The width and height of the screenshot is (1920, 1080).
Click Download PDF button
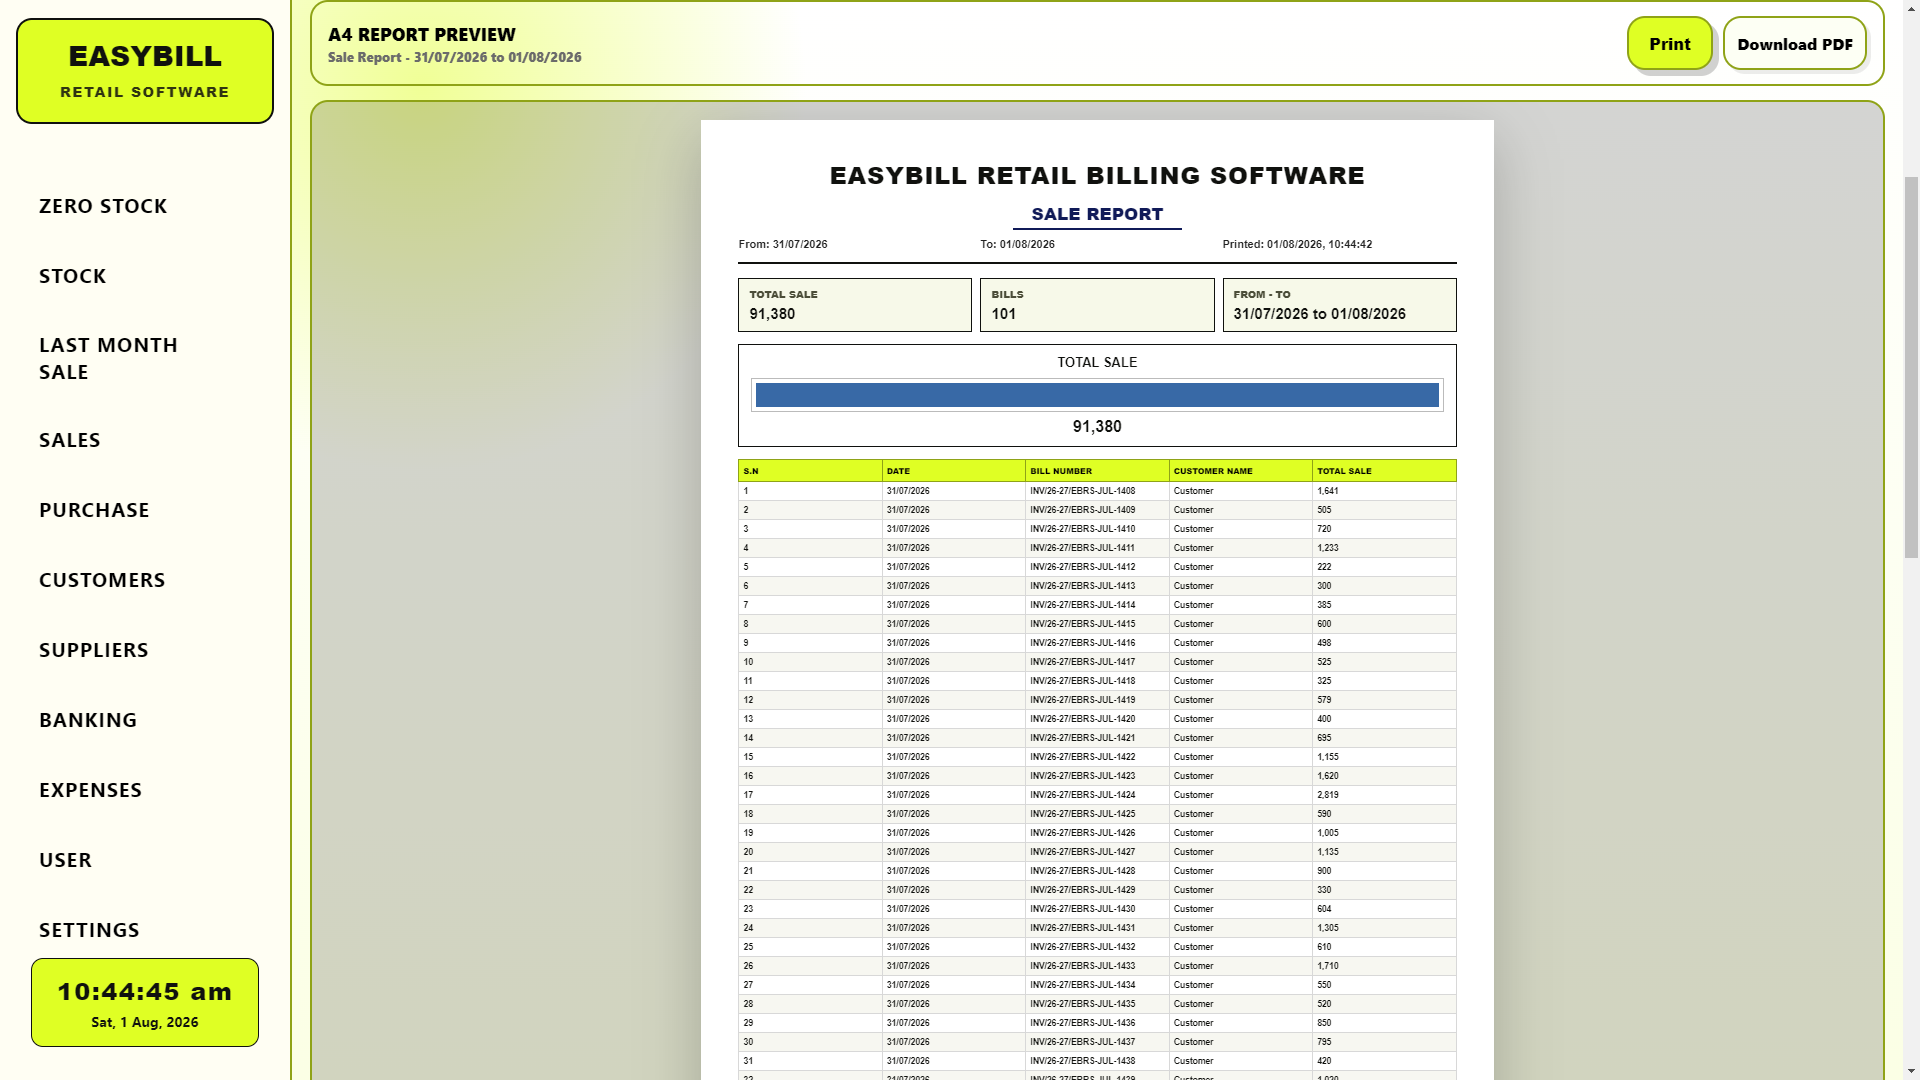pyautogui.click(x=1794, y=43)
